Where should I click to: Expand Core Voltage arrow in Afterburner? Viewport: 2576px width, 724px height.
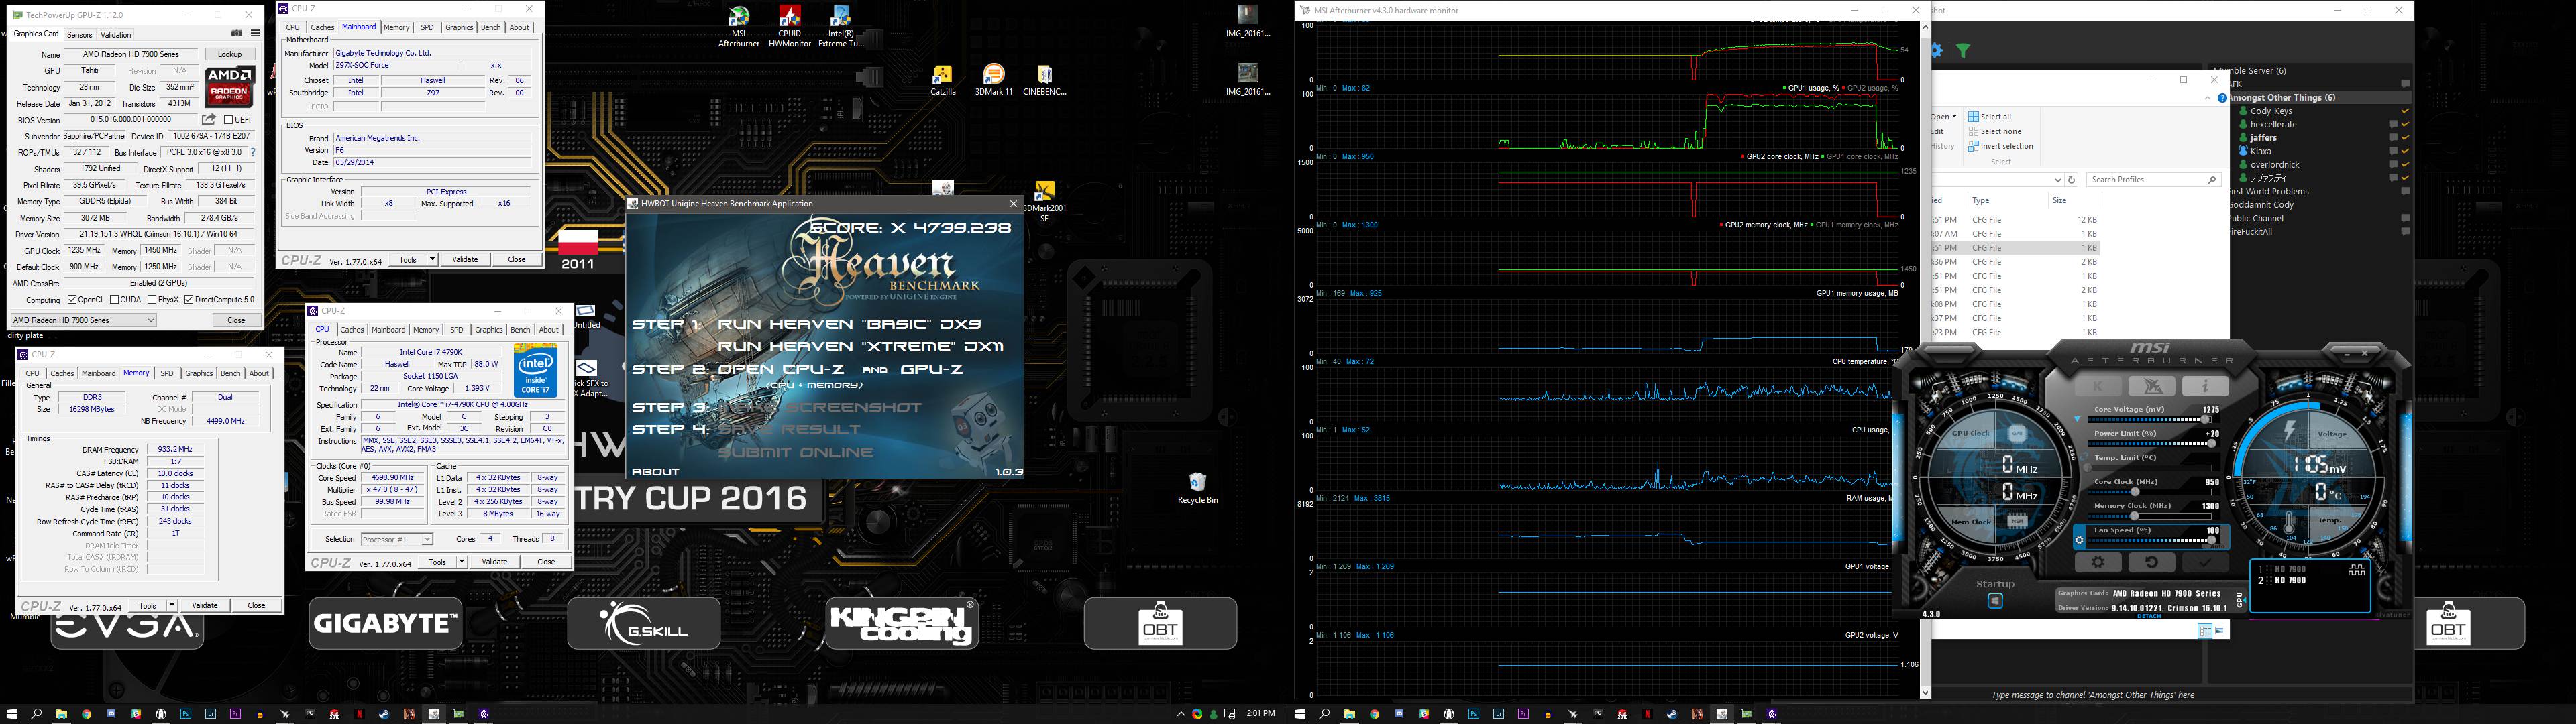[x=2077, y=420]
